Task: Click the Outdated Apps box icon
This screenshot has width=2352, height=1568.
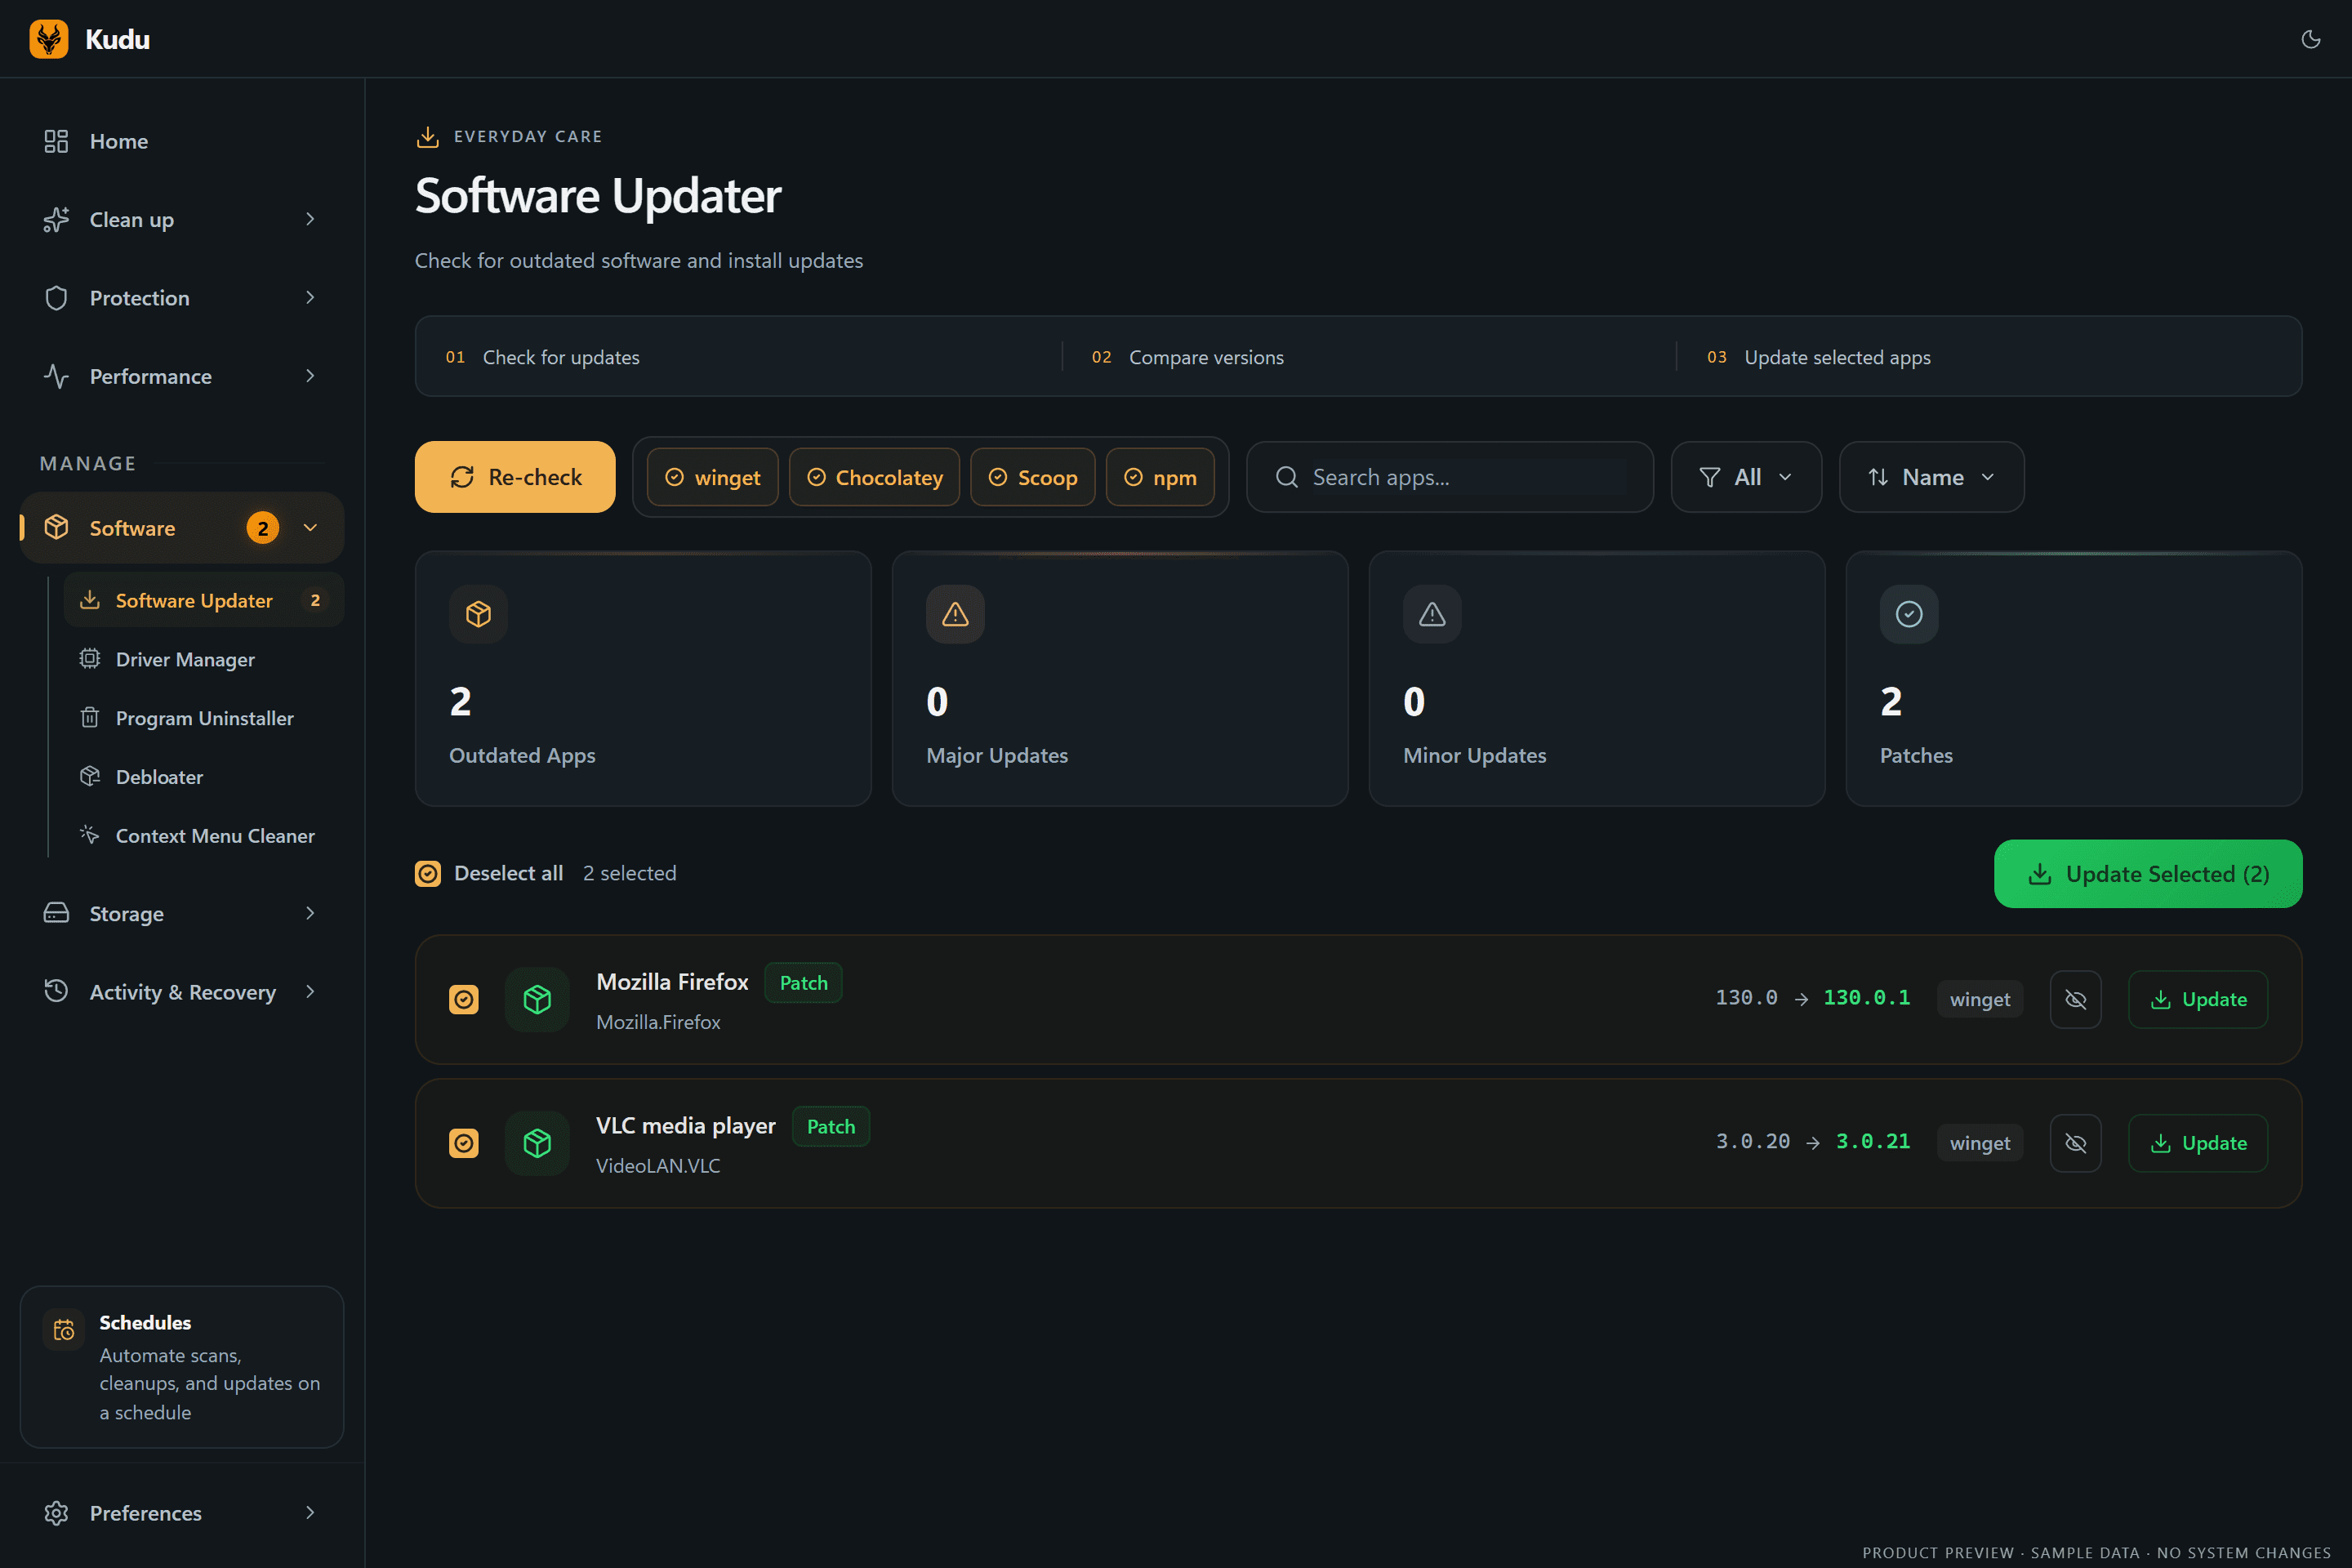Action: pos(478,614)
